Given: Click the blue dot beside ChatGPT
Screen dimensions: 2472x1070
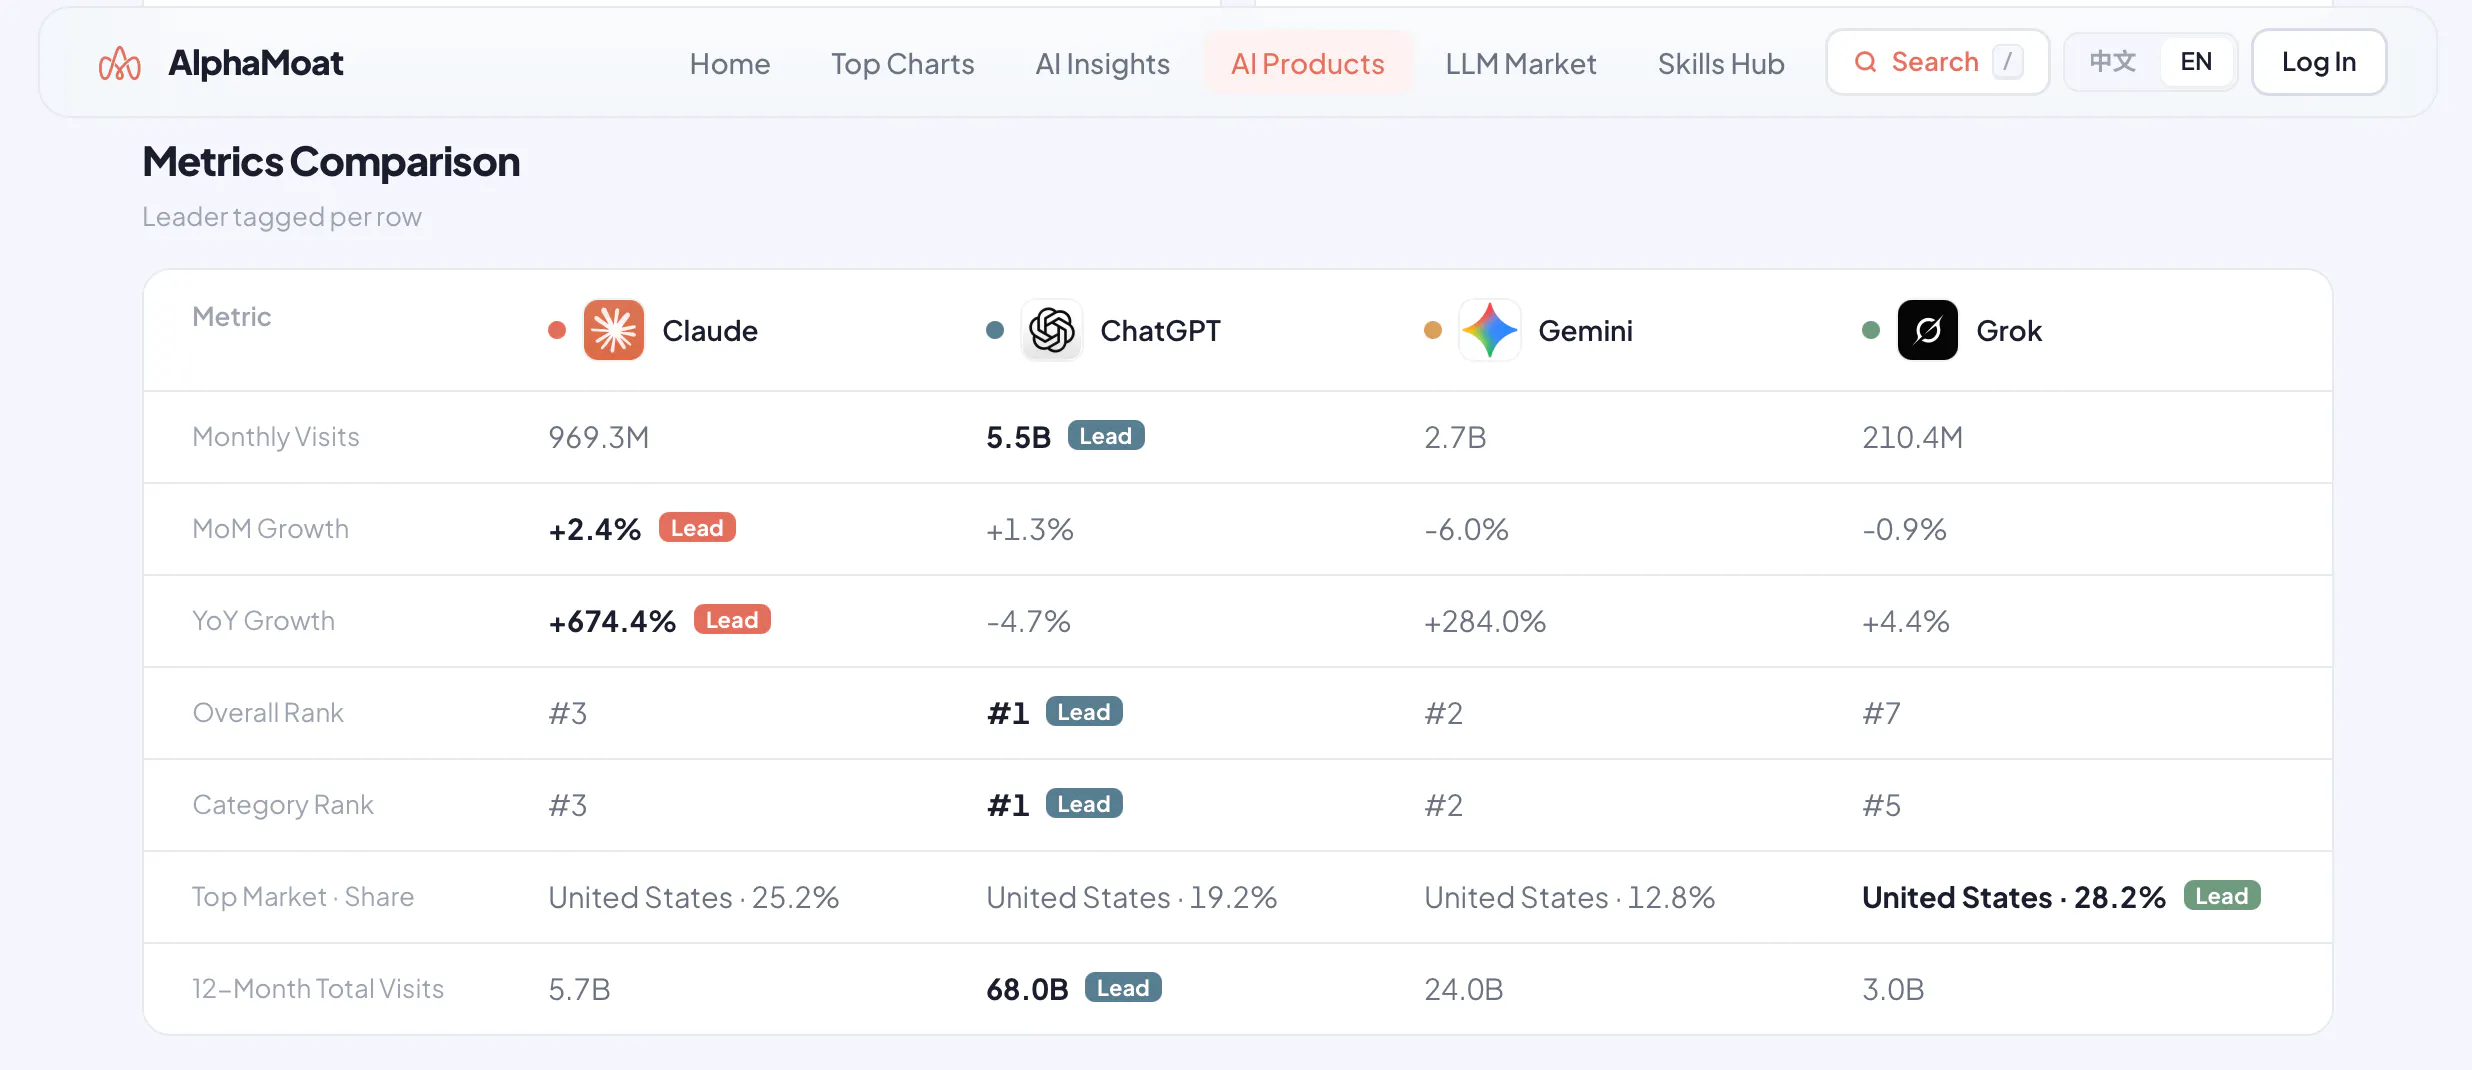Looking at the screenshot, I should coord(995,330).
